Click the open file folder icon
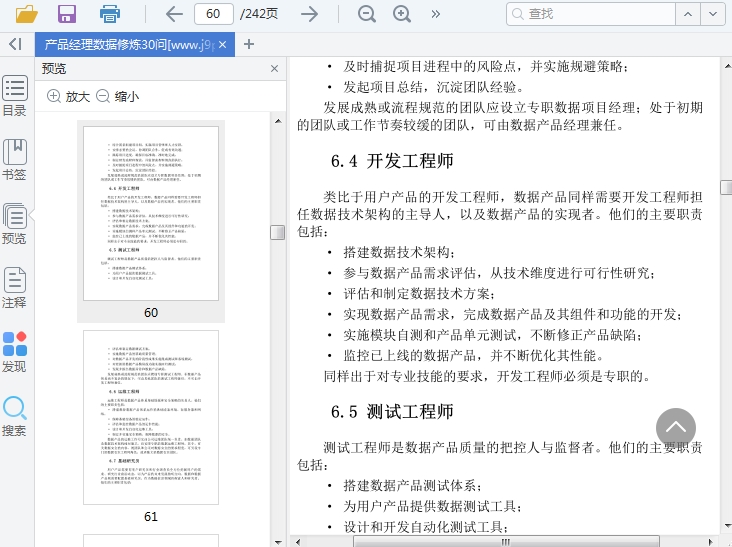 27,14
